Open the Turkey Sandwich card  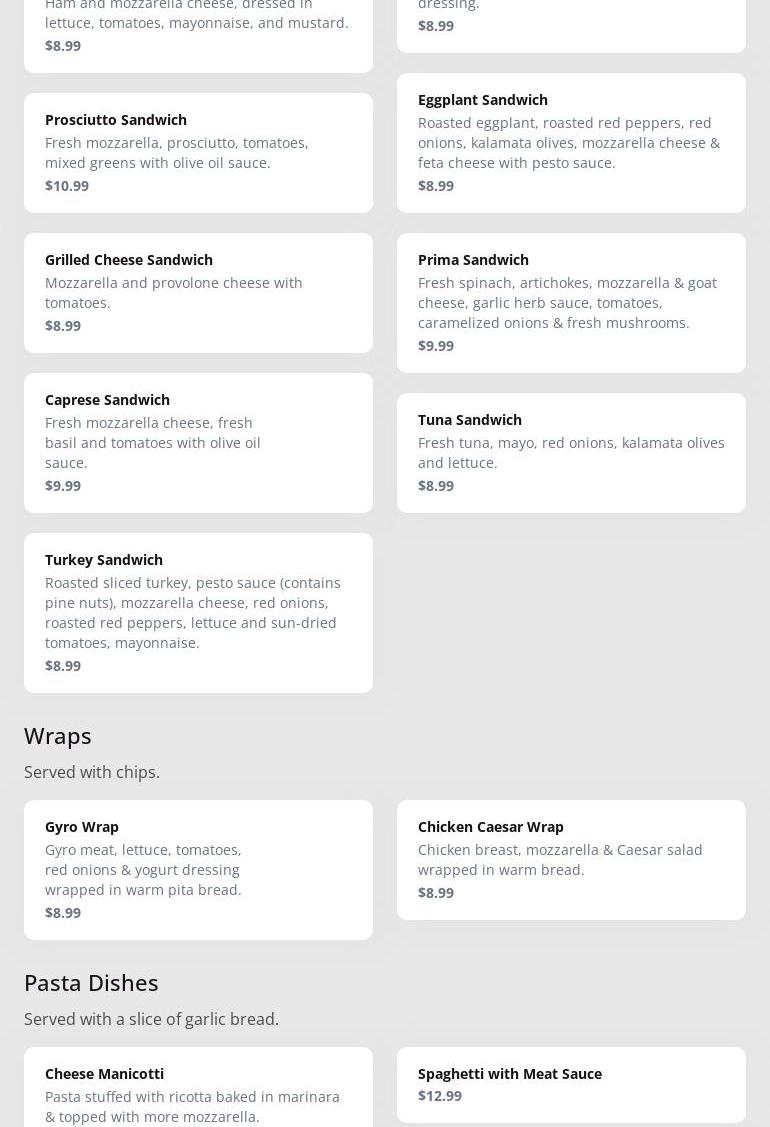(198, 612)
